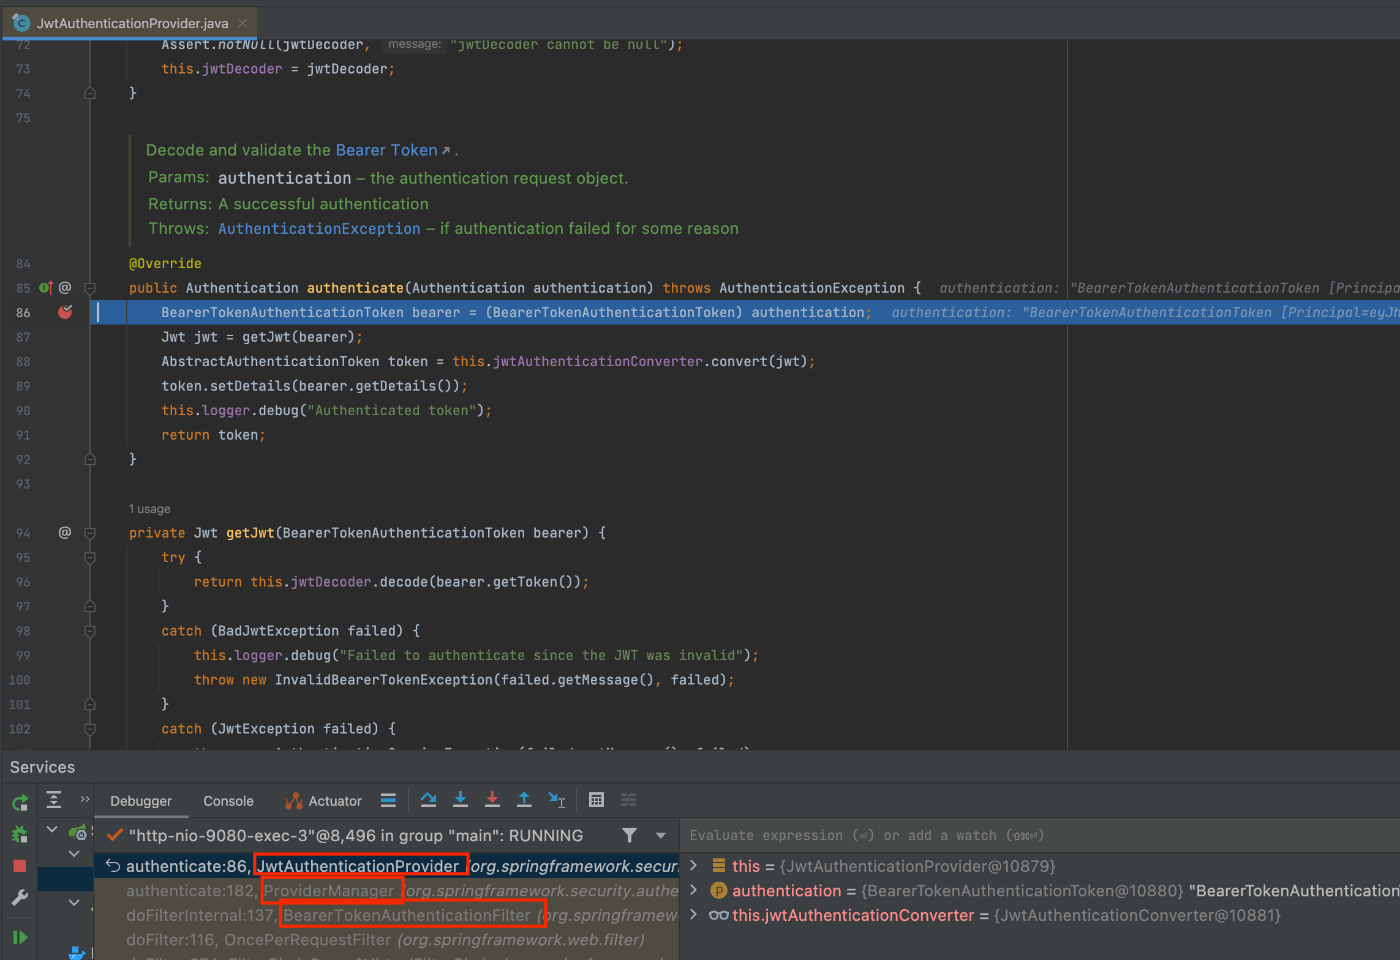Open the thread selector dropdown arrow

pyautogui.click(x=661, y=835)
